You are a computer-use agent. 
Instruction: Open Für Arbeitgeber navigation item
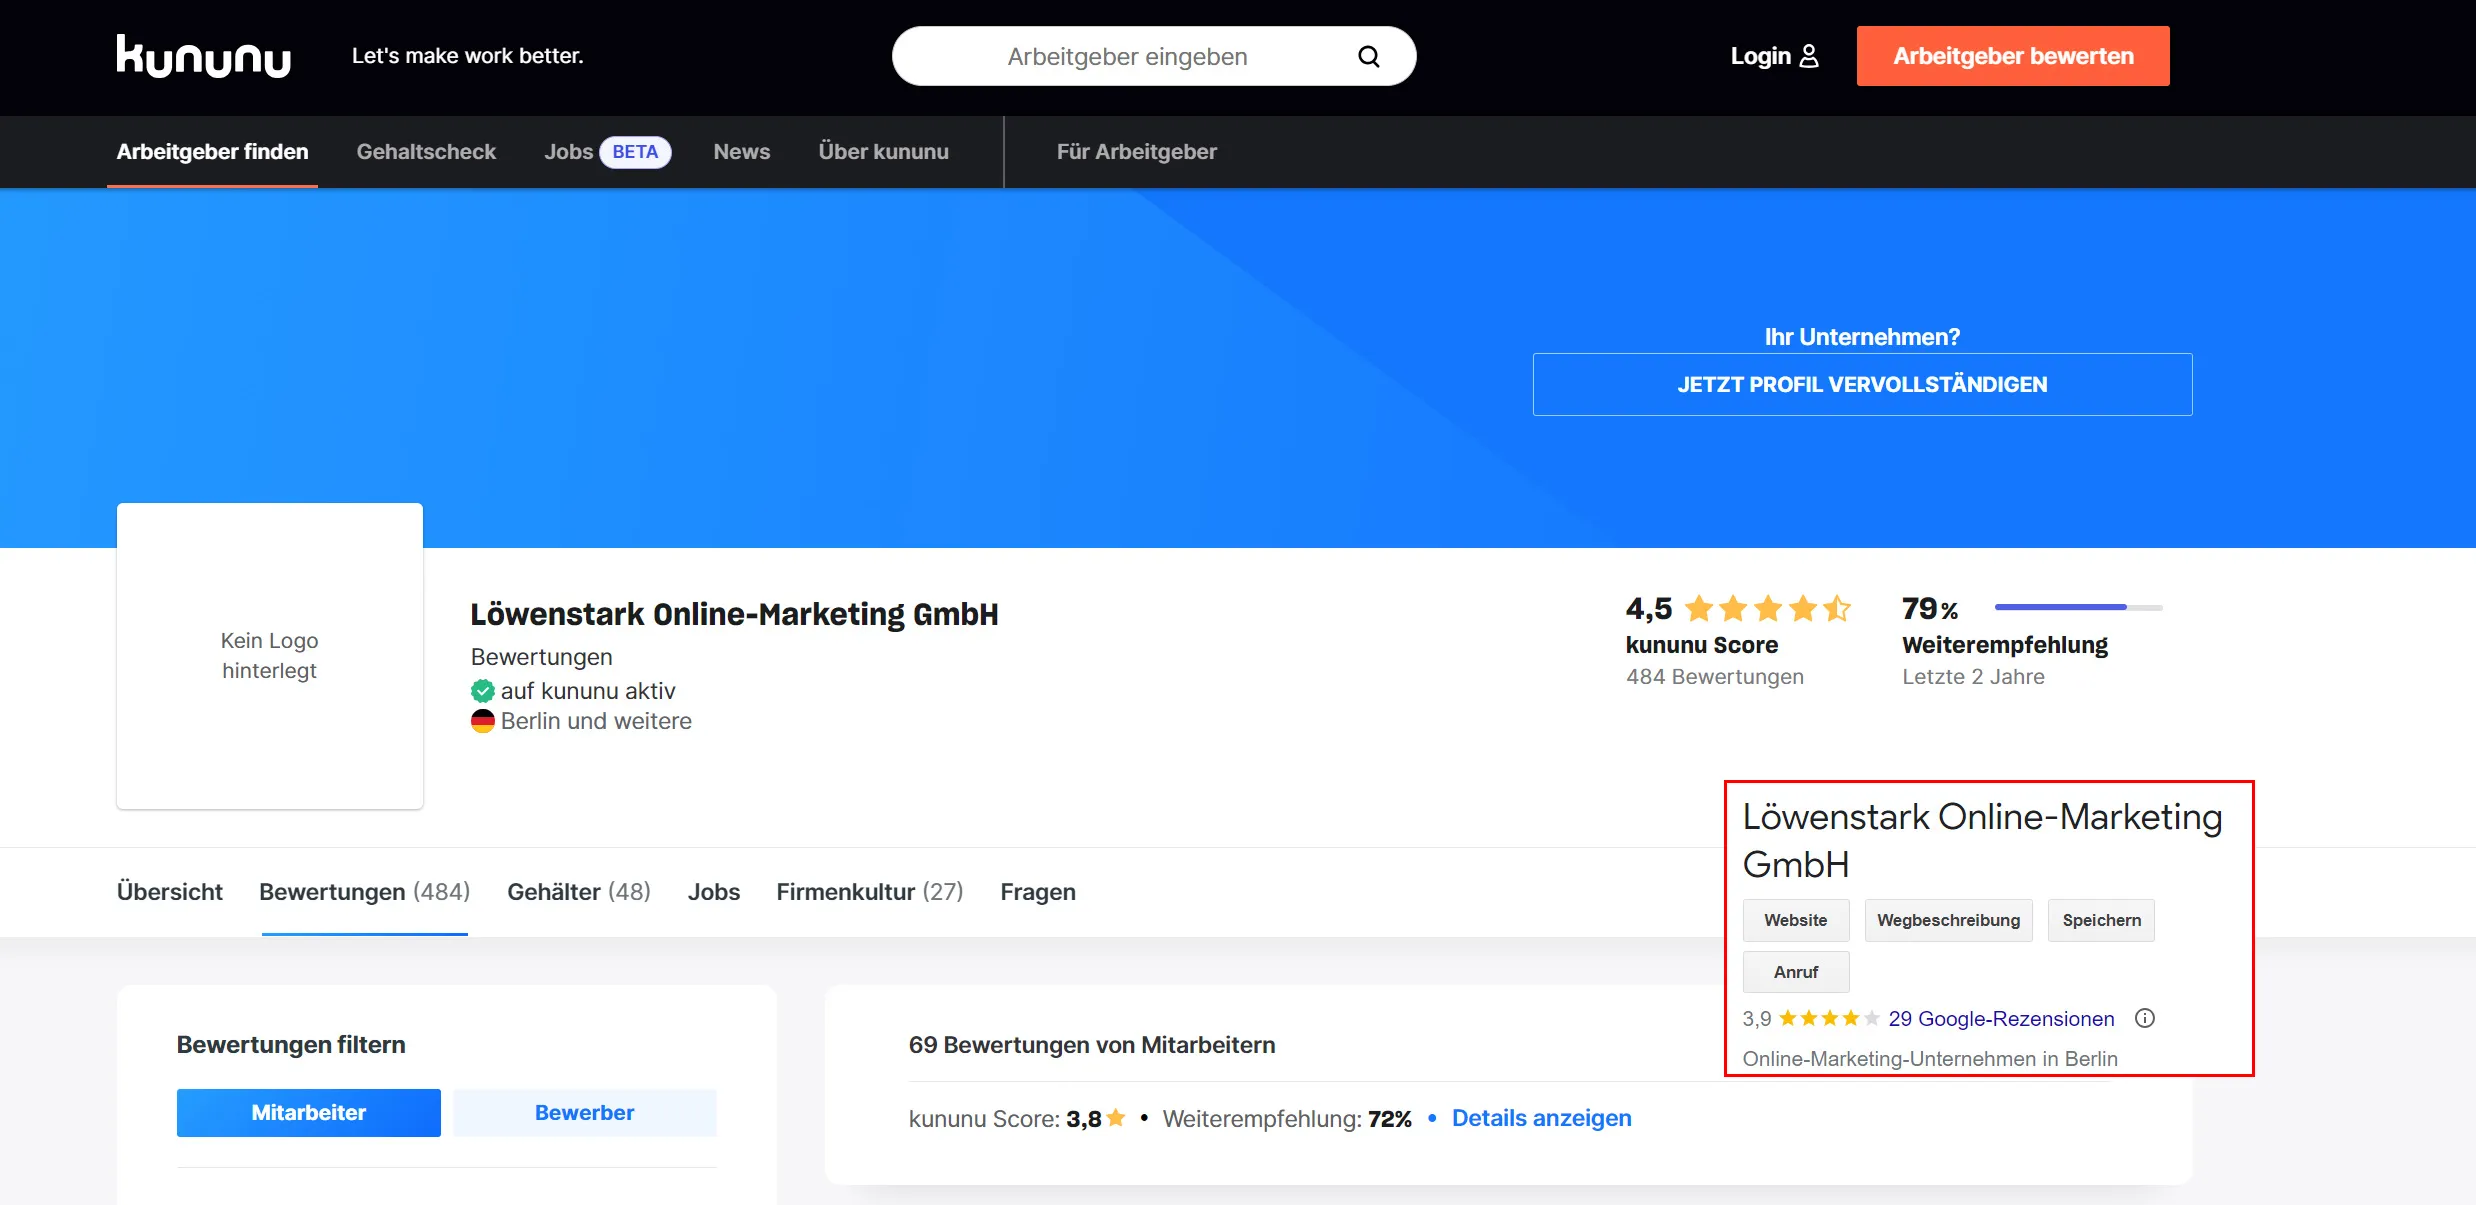[1137, 152]
